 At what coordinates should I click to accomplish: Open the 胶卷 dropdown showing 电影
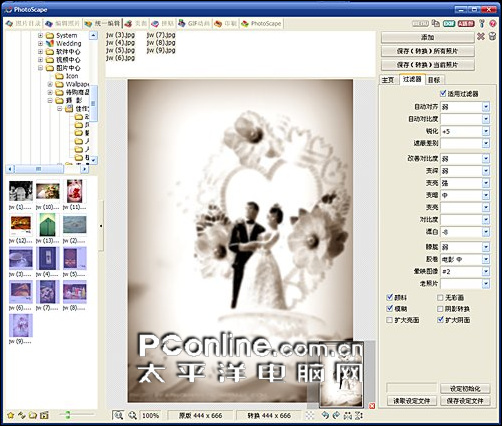click(486, 259)
